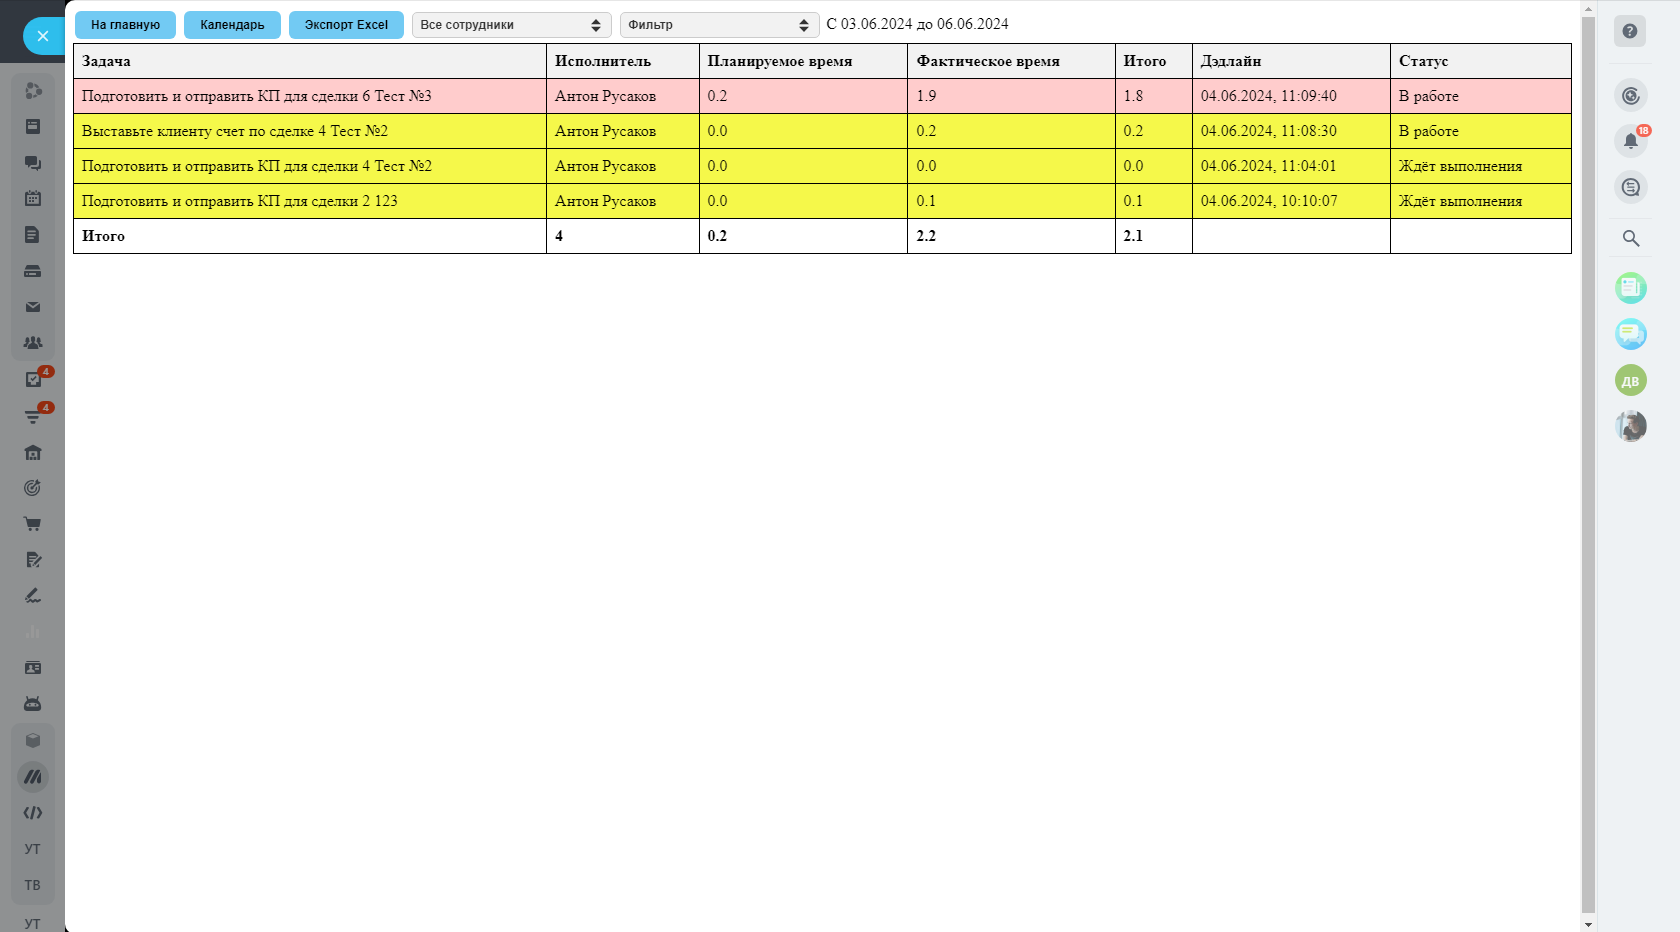Open notifications bell with 18 badge
Image resolution: width=1680 pixels, height=932 pixels.
click(1631, 141)
